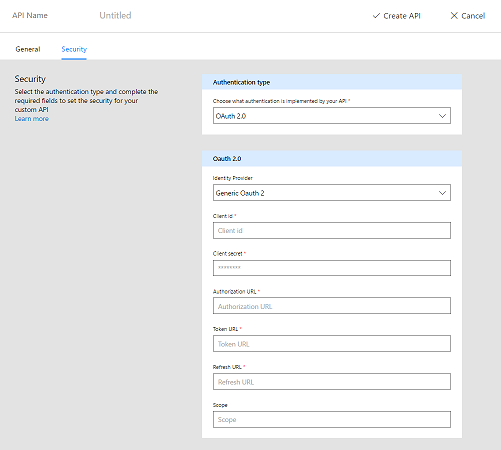The width and height of the screenshot is (501, 450).
Task: Click the Cancel button label
Action: tap(473, 16)
